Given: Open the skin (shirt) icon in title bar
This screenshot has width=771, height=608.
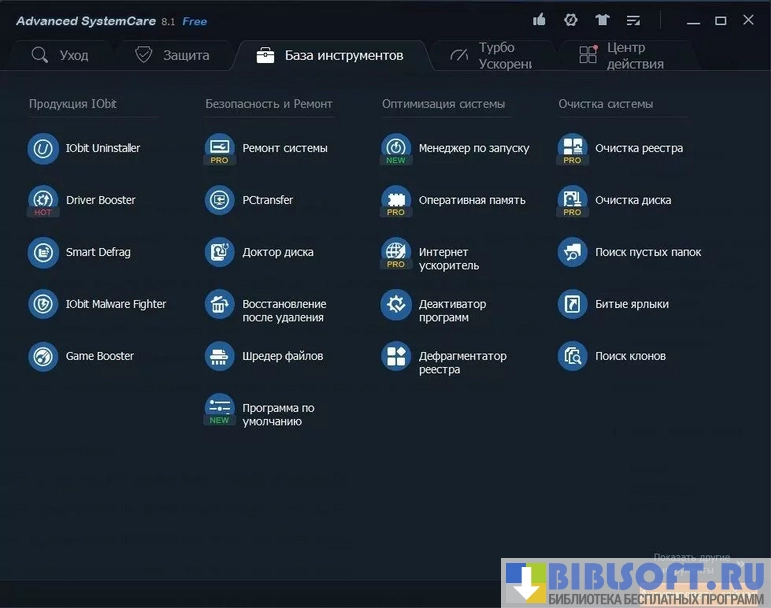Looking at the screenshot, I should (602, 20).
